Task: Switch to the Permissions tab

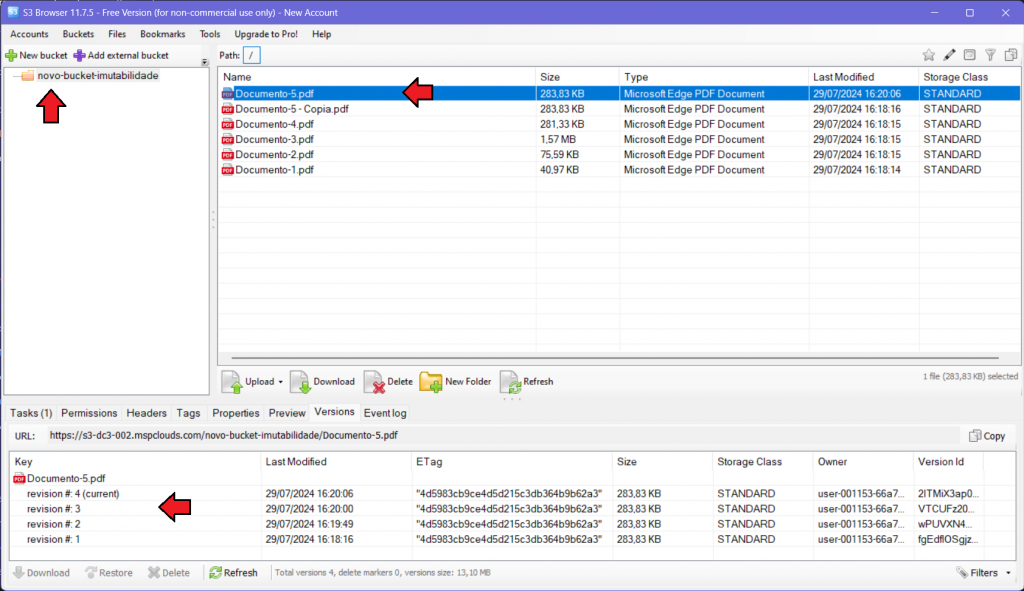Action: (89, 413)
